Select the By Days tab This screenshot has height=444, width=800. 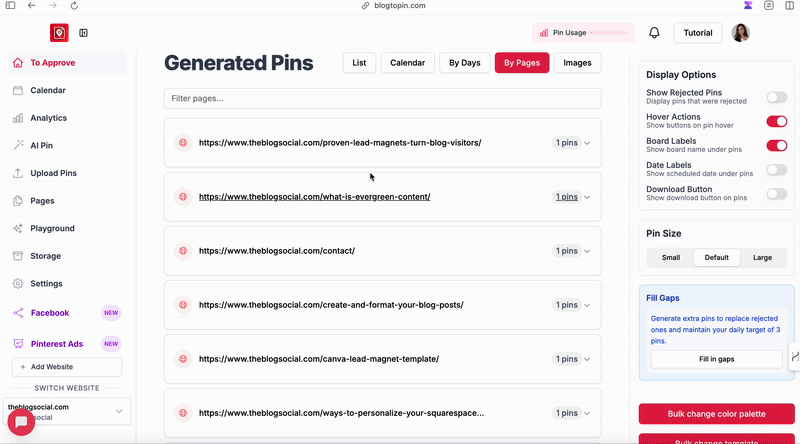(464, 63)
